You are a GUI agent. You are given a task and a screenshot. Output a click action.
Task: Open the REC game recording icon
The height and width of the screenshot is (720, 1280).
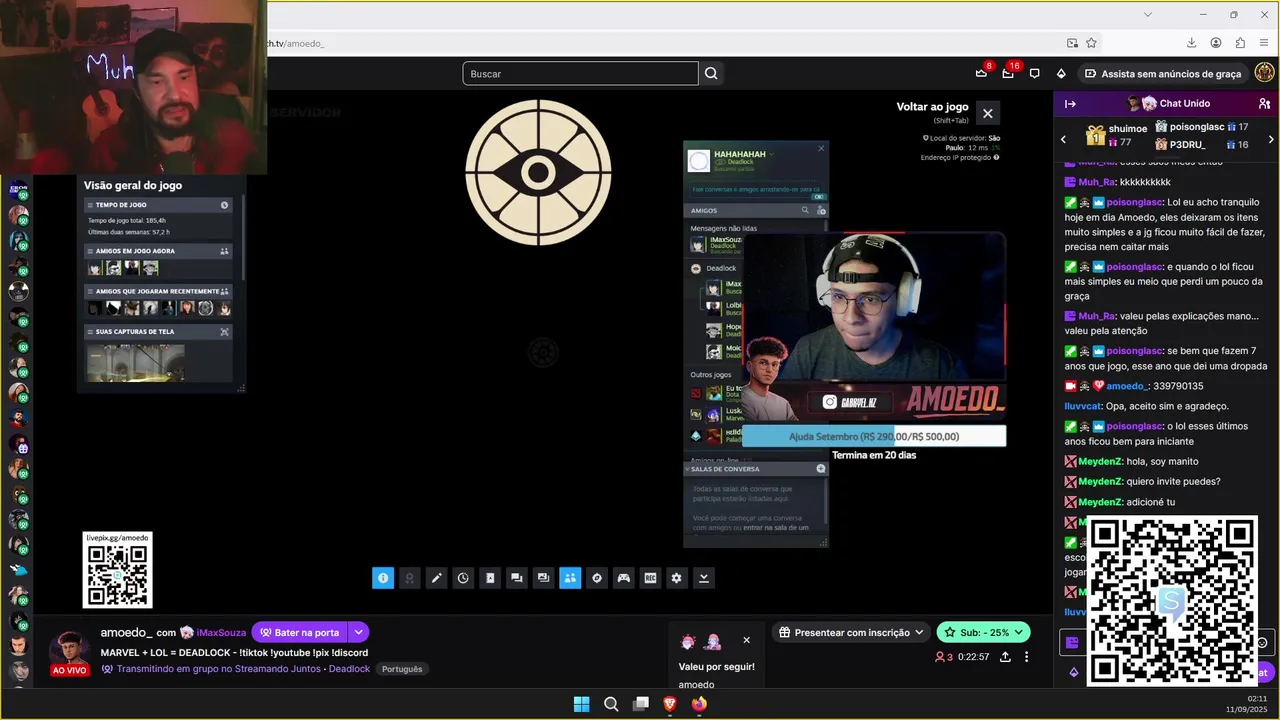click(650, 578)
